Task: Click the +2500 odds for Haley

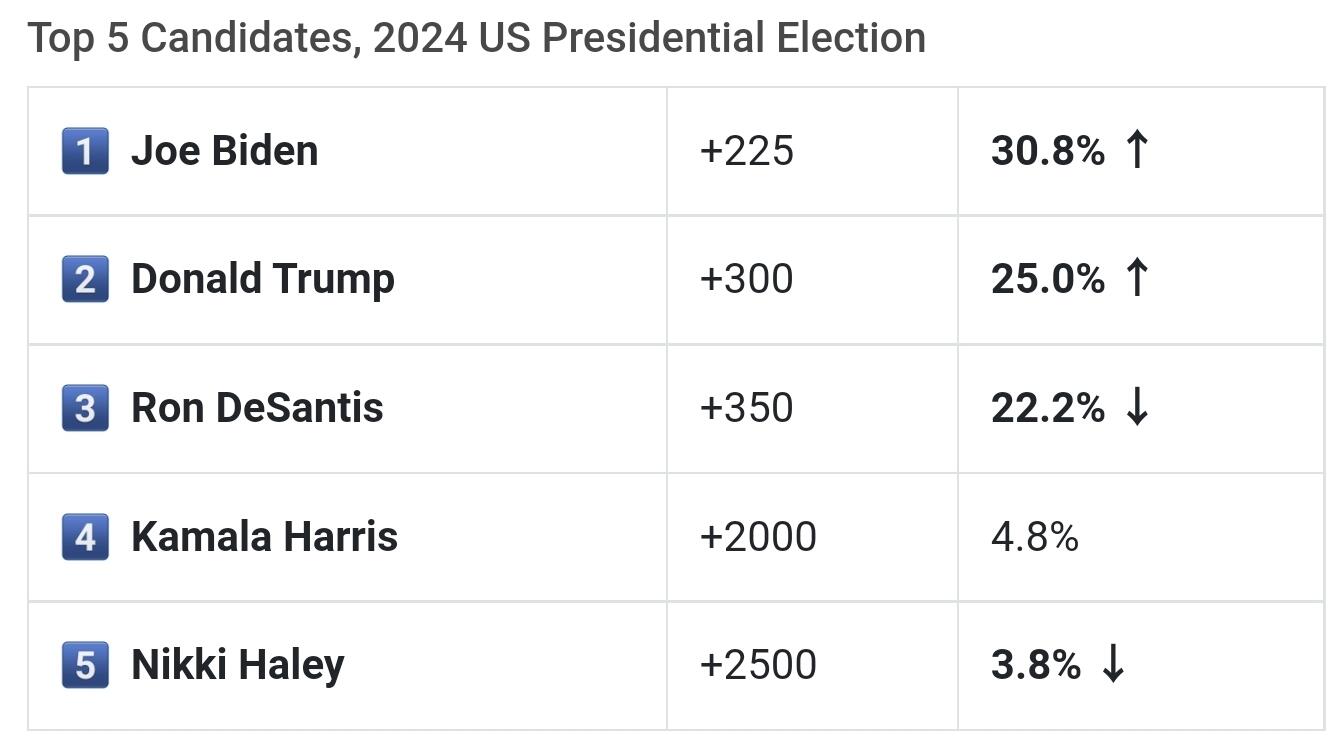Action: (x=758, y=665)
